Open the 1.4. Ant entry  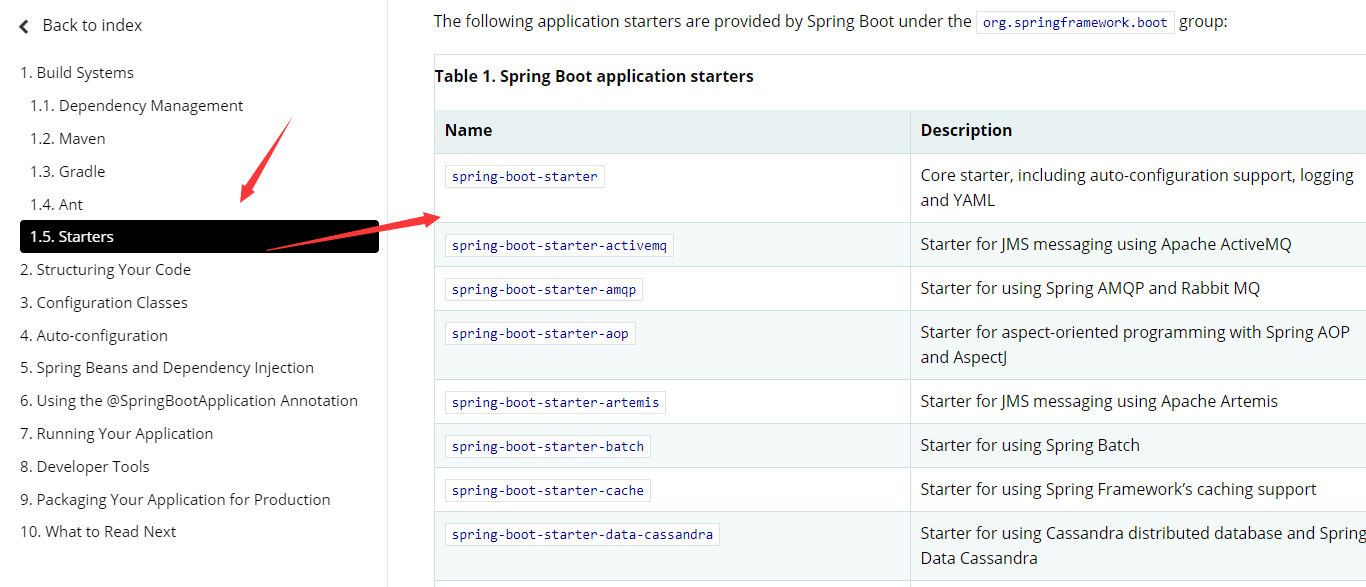pos(56,205)
